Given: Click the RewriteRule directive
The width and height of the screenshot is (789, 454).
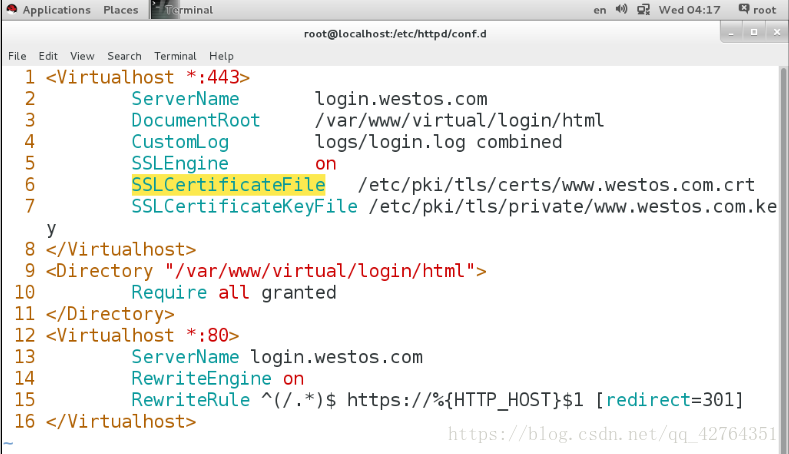Looking at the screenshot, I should click(191, 400).
